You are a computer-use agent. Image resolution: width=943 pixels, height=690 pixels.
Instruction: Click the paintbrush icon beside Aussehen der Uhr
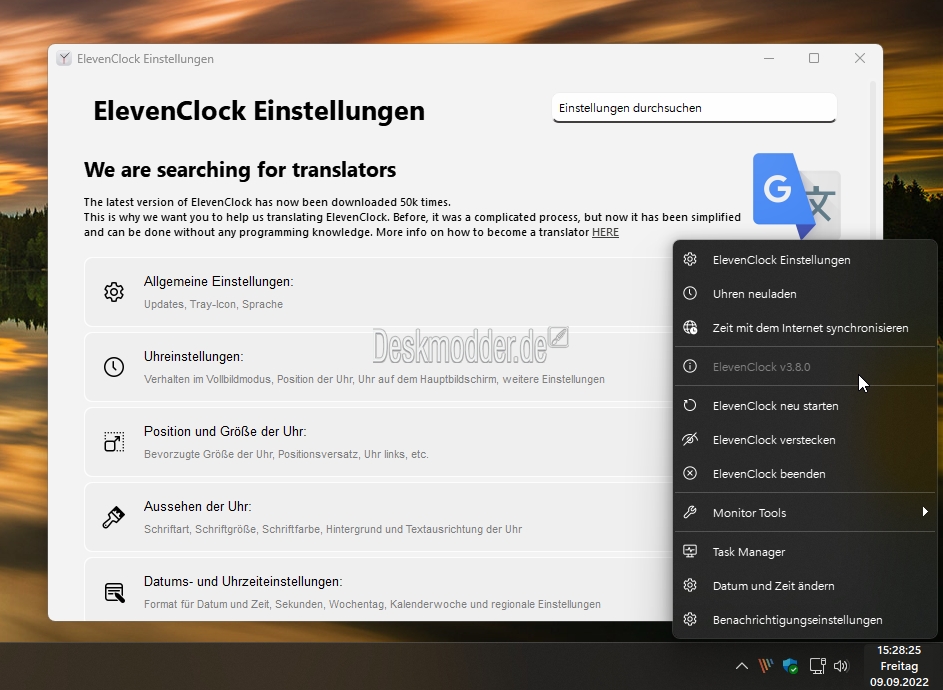pyautogui.click(x=114, y=517)
